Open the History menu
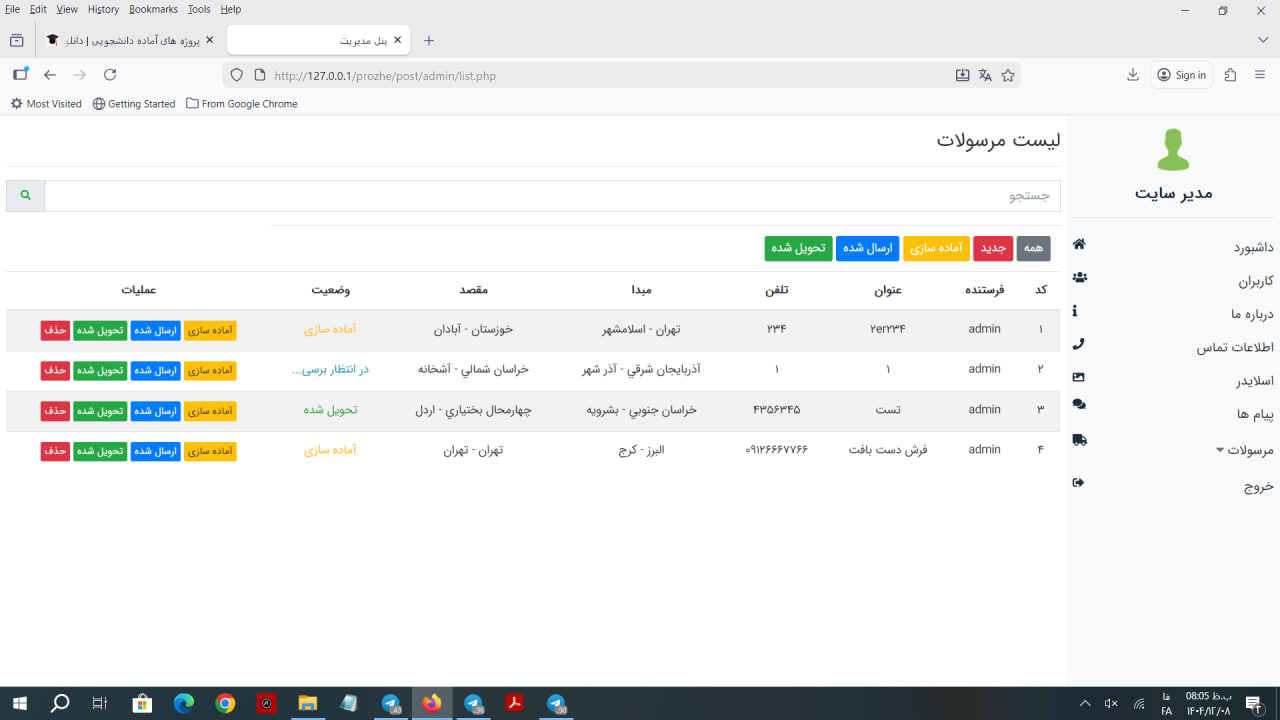The image size is (1280, 720). coord(103,9)
